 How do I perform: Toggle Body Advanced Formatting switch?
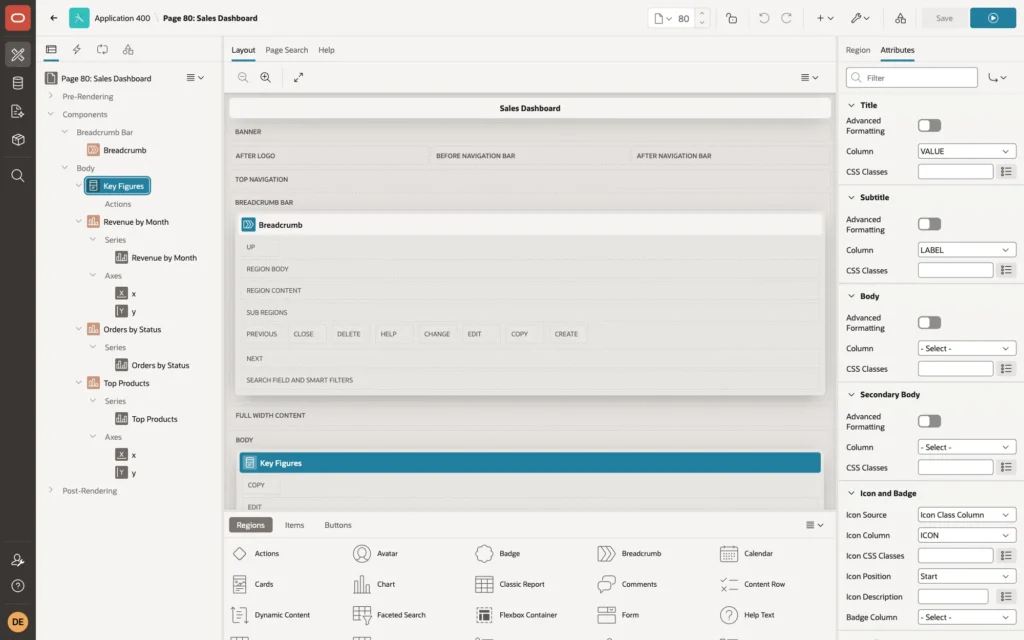[x=929, y=323]
